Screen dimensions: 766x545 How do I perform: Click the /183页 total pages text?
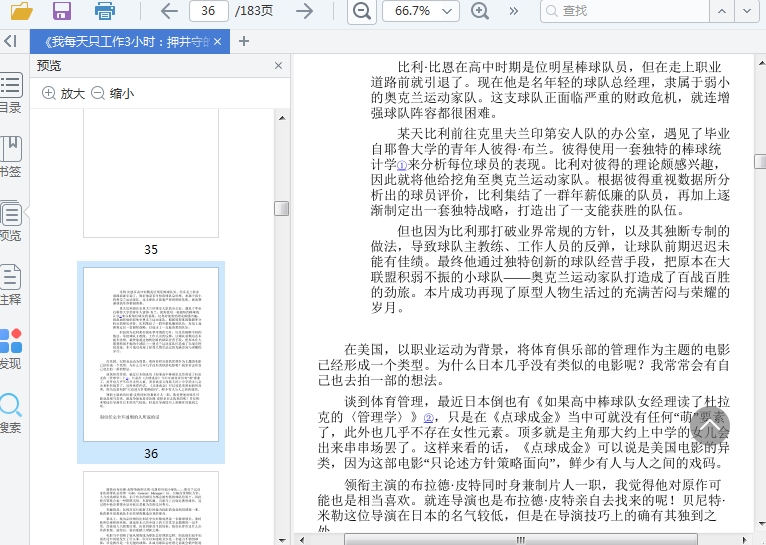pyautogui.click(x=254, y=11)
